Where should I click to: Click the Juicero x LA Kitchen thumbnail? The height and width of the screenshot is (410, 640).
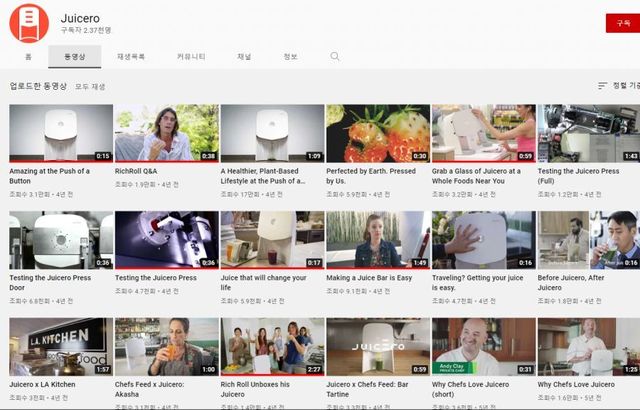[61, 346]
